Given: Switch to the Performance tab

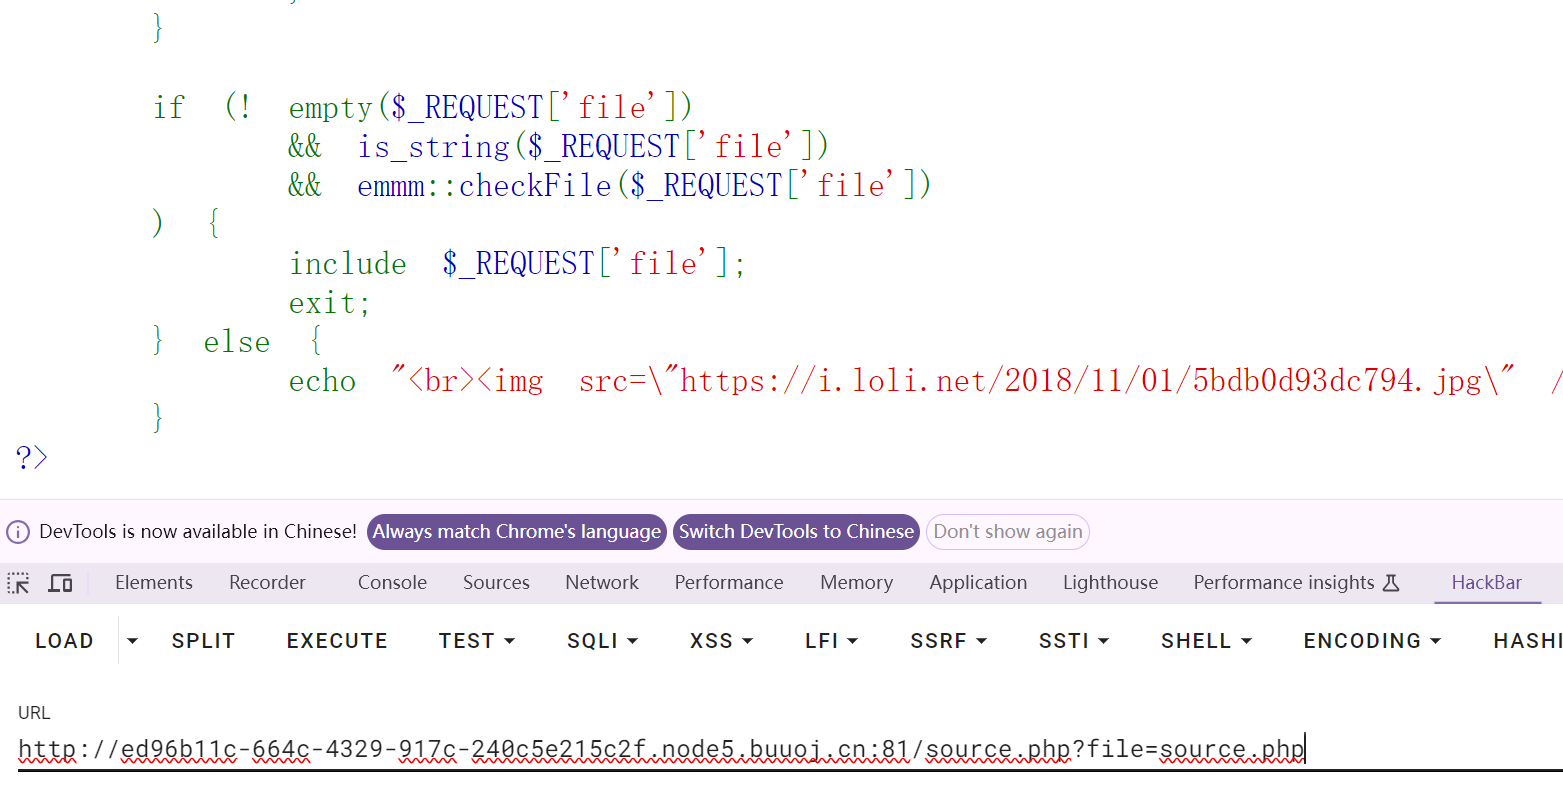Looking at the screenshot, I should tap(729, 583).
